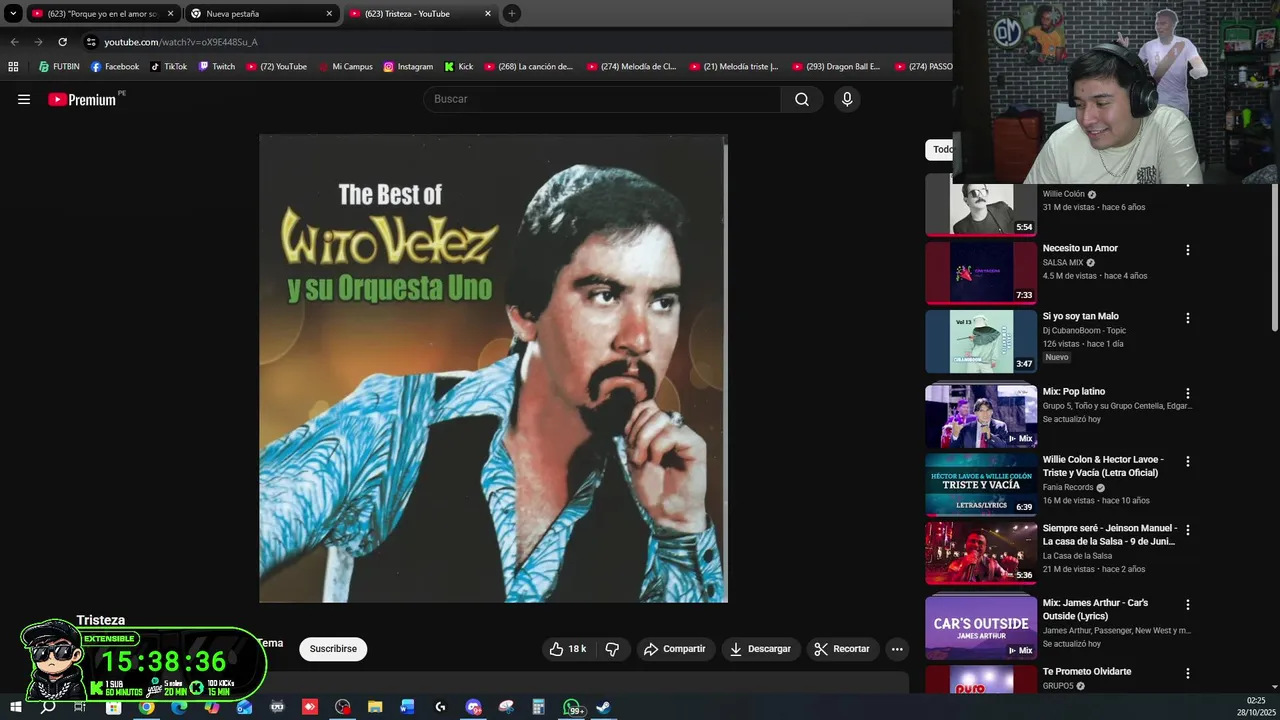Download the video with Descargar
The height and width of the screenshot is (720, 1280).
pyautogui.click(x=760, y=649)
